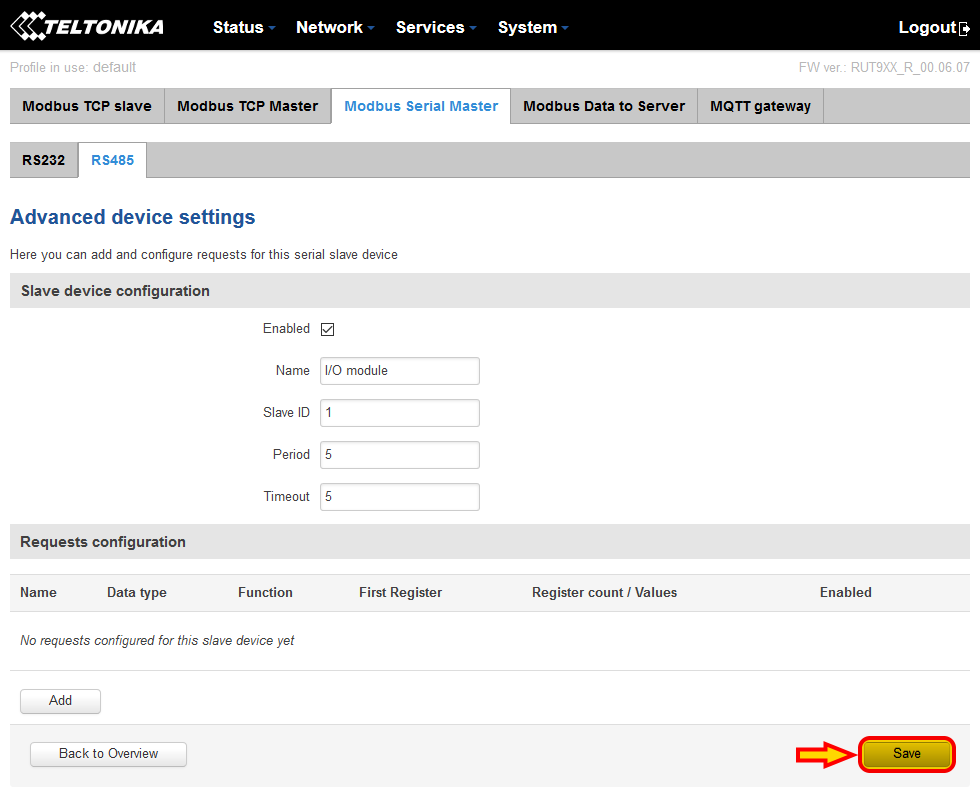
Task: Click the Timeout input field
Action: tap(399, 497)
